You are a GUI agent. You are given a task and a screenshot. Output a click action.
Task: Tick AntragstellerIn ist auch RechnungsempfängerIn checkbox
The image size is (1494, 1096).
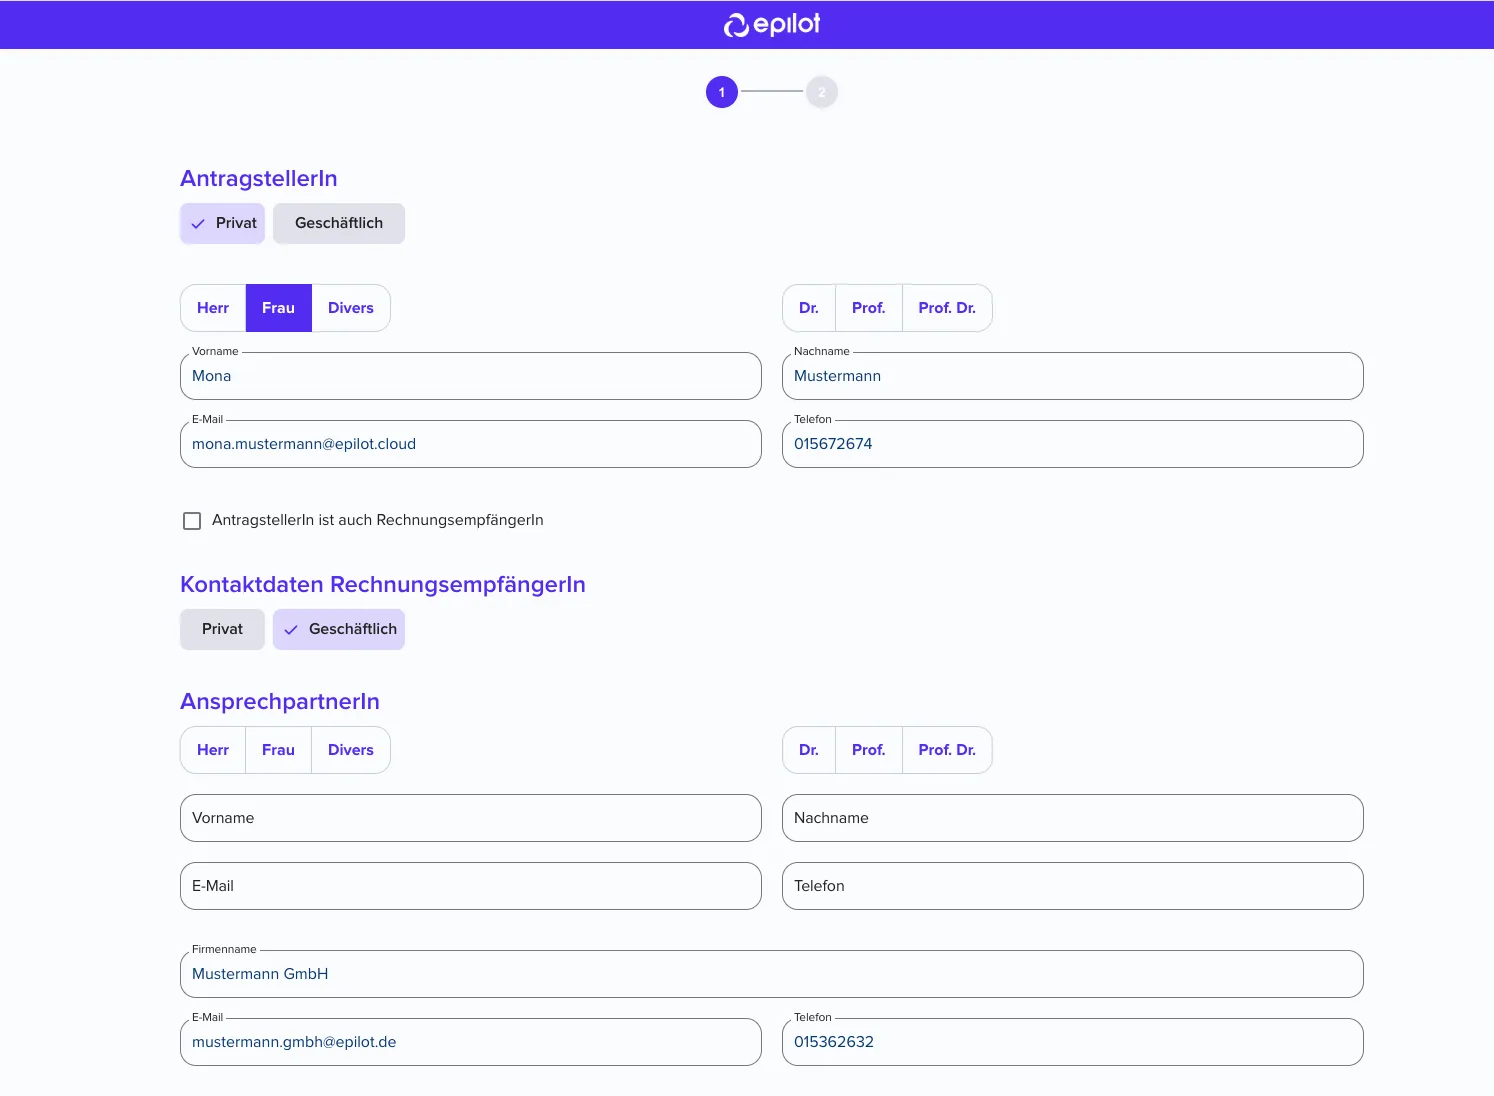pos(192,521)
